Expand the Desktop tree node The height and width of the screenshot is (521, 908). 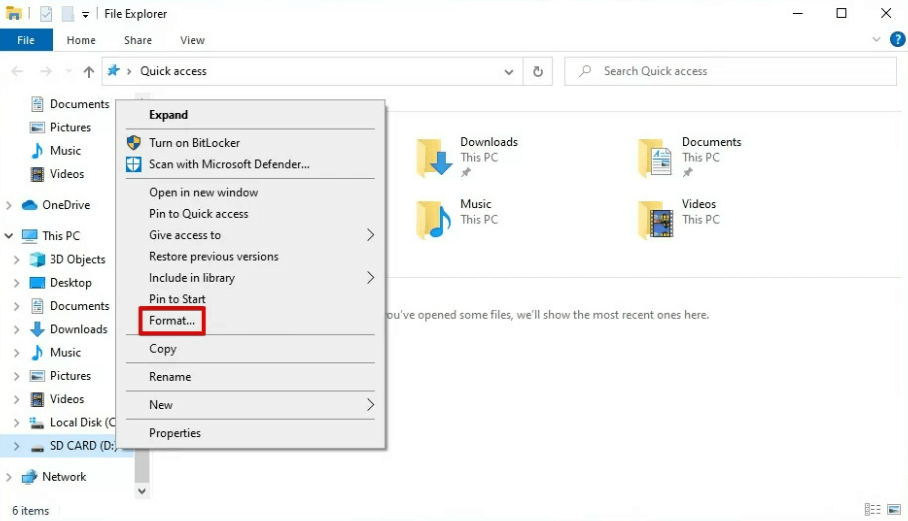[x=16, y=282]
